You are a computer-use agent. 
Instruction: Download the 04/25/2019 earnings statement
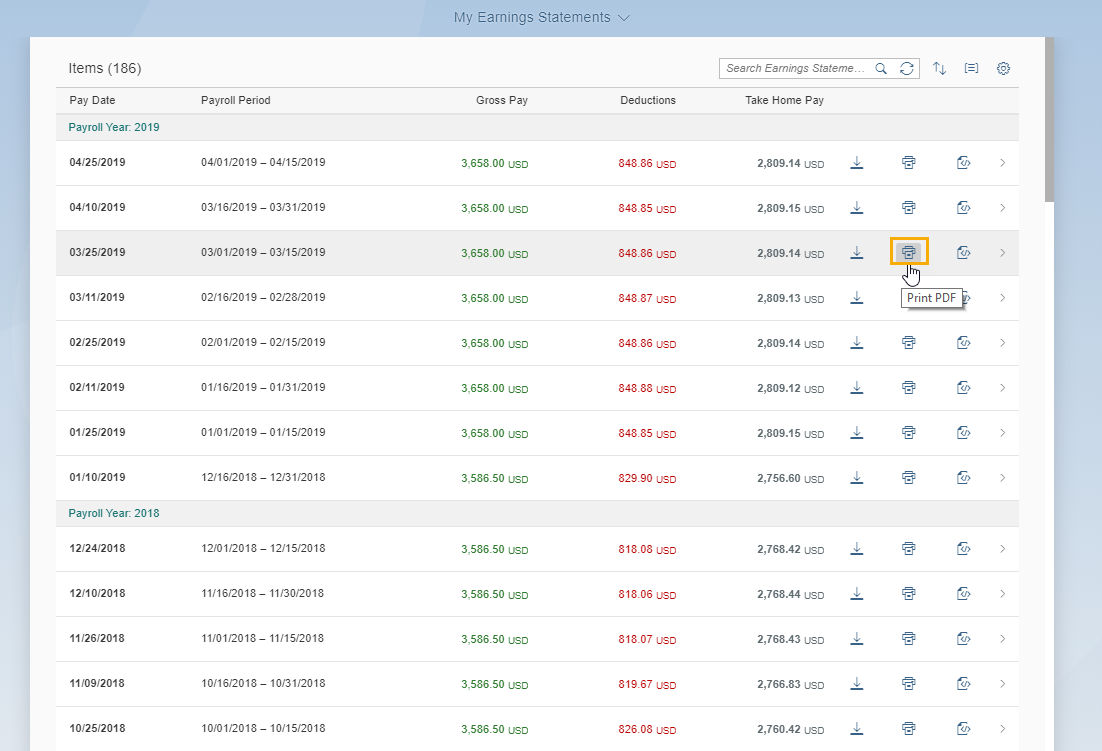(856, 163)
